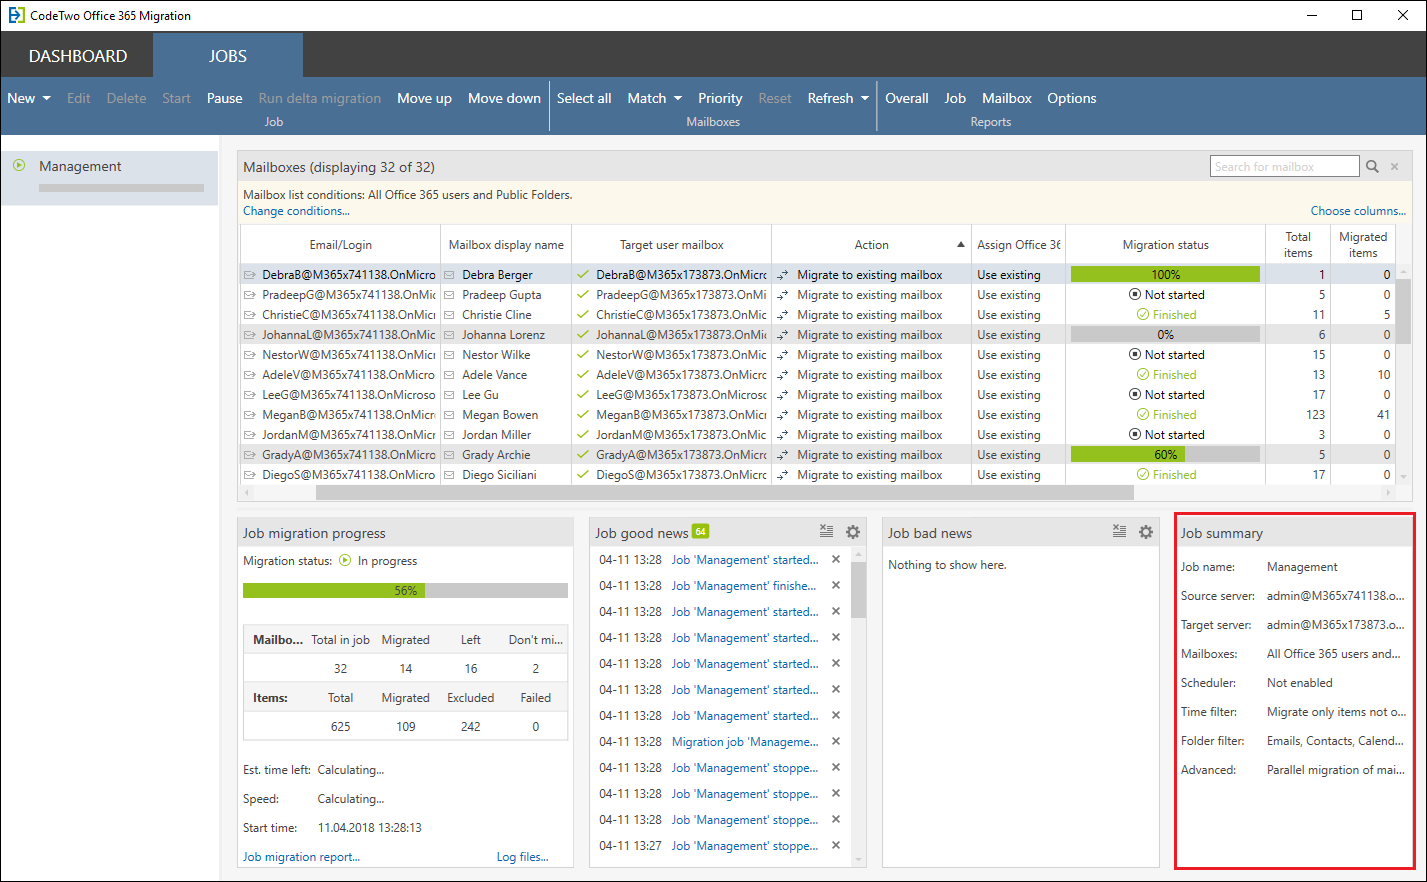Click the Finished status icon for Adele Vance
The height and width of the screenshot is (882, 1427).
(1143, 375)
